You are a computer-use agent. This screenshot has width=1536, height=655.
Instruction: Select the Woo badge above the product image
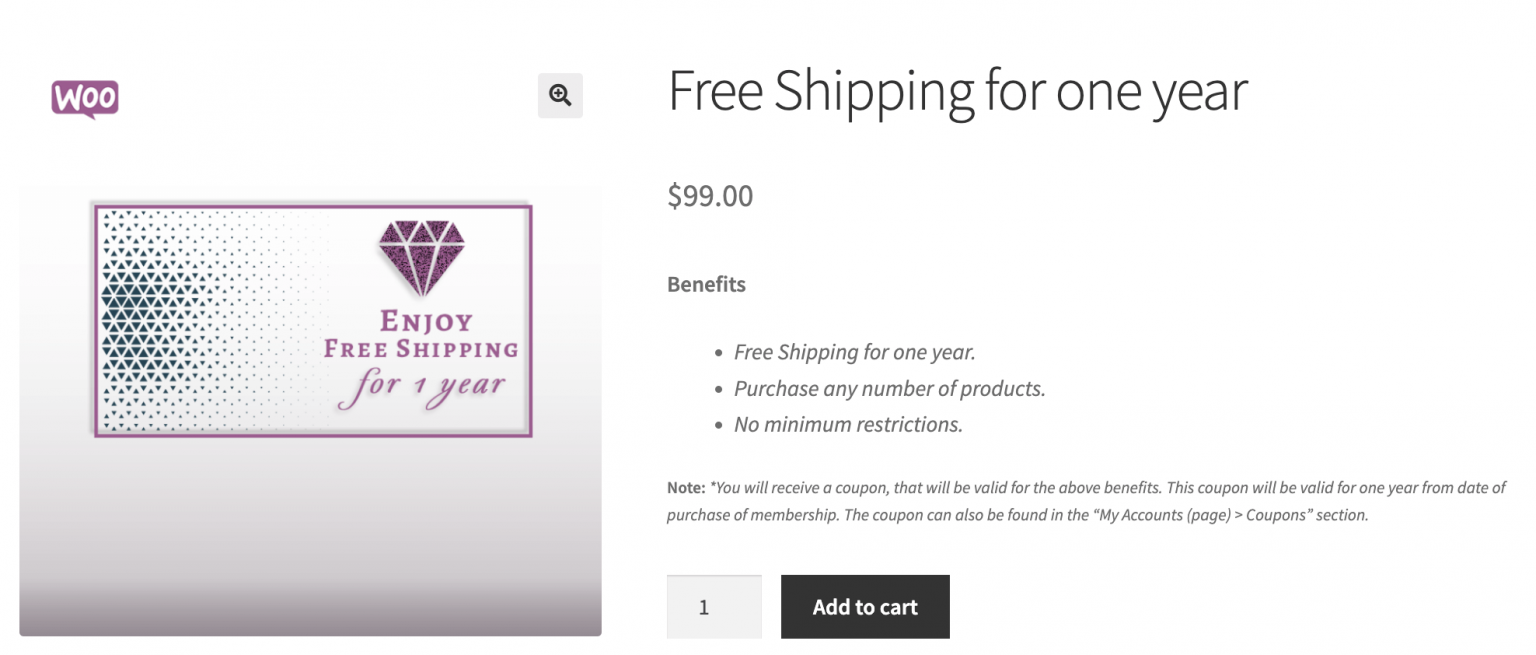tap(85, 96)
